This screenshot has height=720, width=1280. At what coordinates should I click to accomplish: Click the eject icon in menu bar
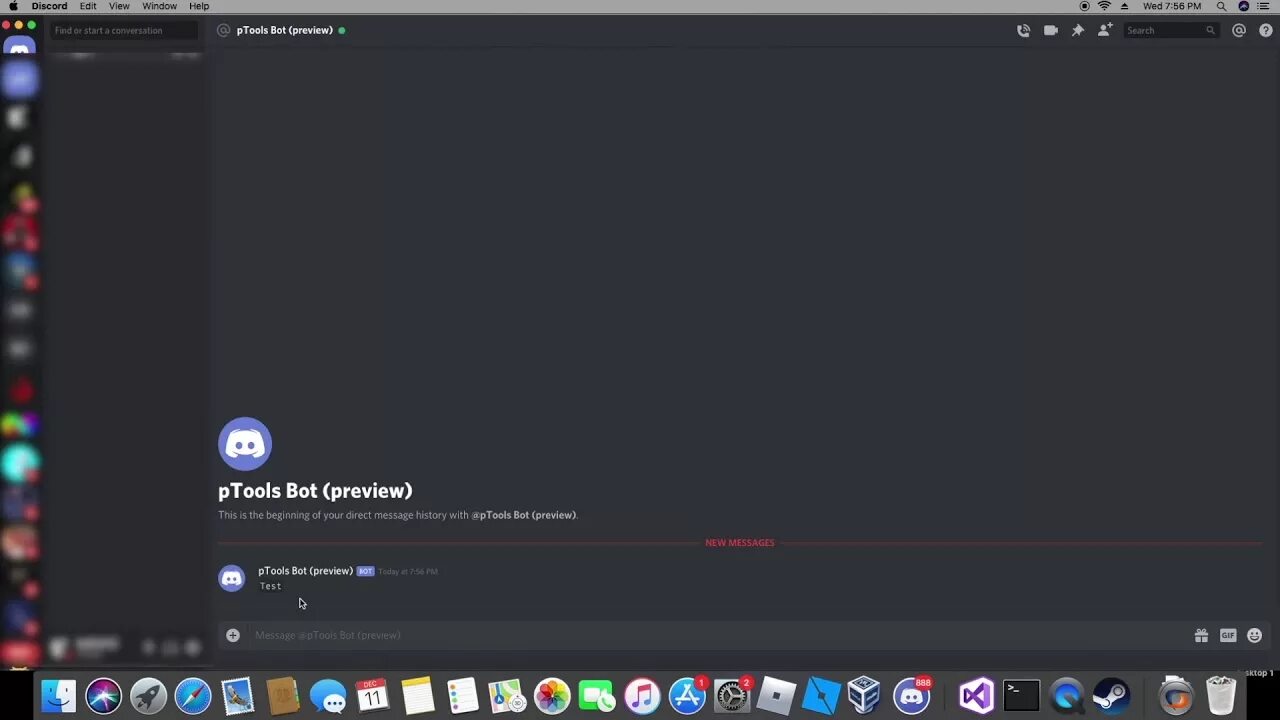(x=1124, y=6)
